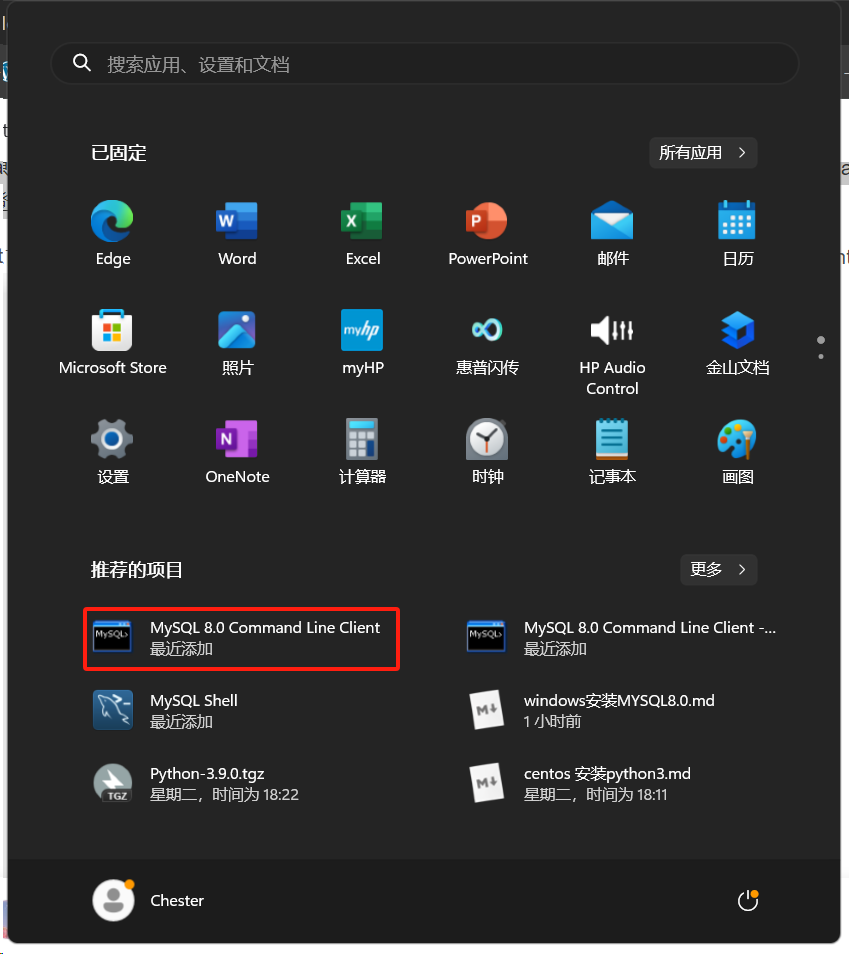Screen dimensions: 849x954
Task: Click the search apps input box
Action: coord(425,63)
